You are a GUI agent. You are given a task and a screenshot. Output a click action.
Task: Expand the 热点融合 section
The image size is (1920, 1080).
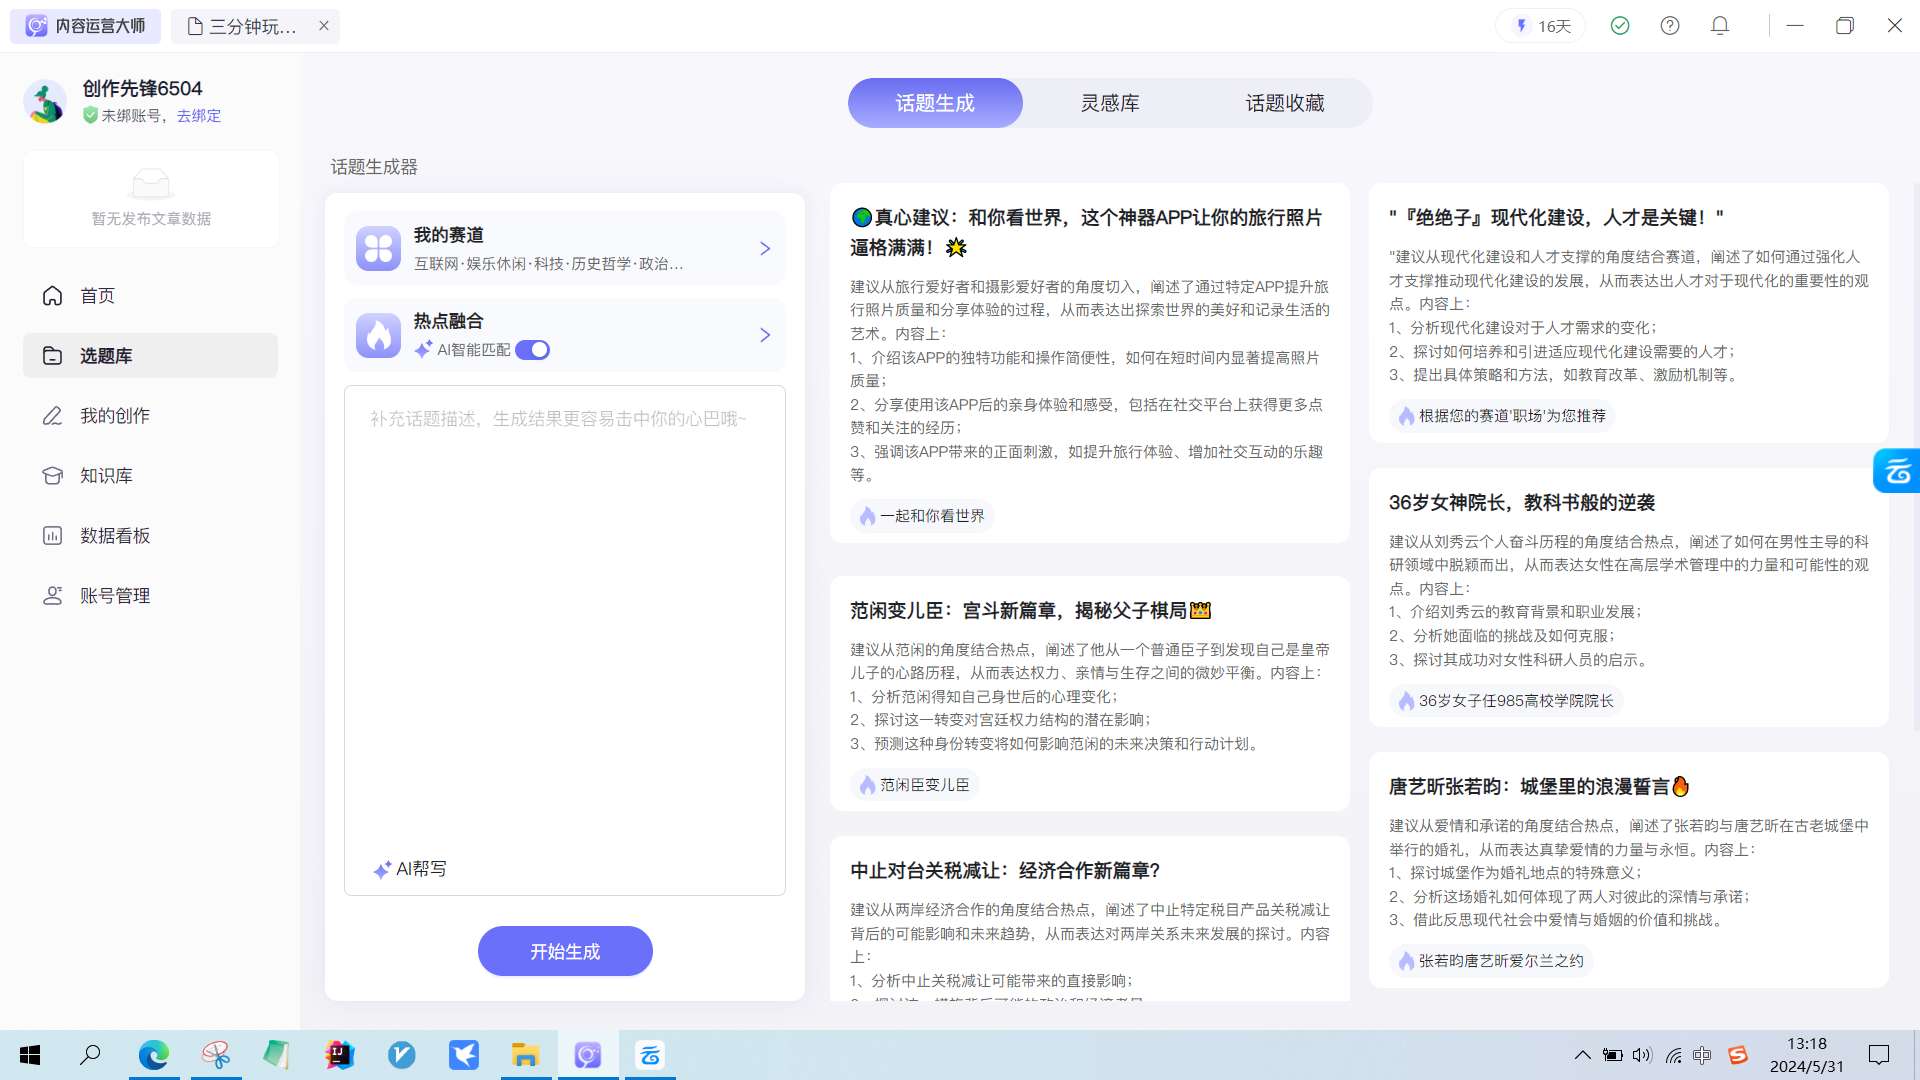765,335
